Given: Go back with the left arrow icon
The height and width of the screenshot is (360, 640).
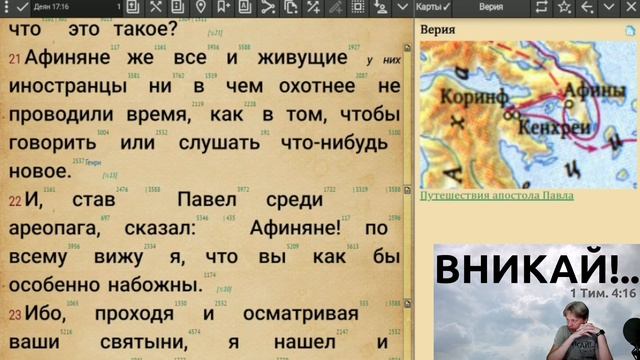Looking at the screenshot, I should pos(587,7).
